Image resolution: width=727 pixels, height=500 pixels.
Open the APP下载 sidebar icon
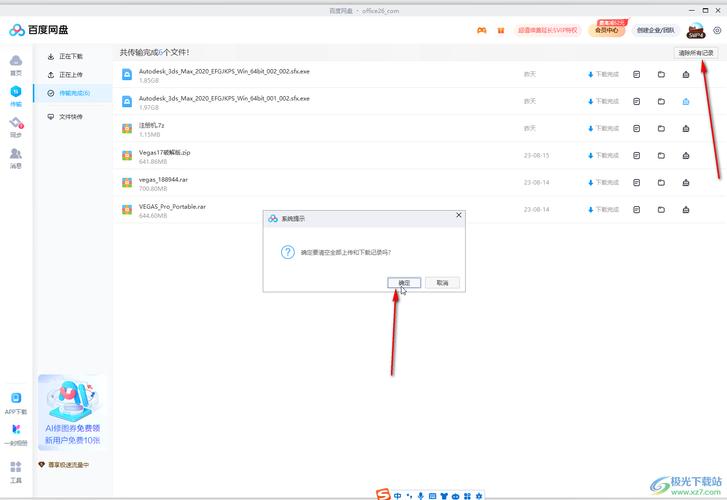pos(16,404)
